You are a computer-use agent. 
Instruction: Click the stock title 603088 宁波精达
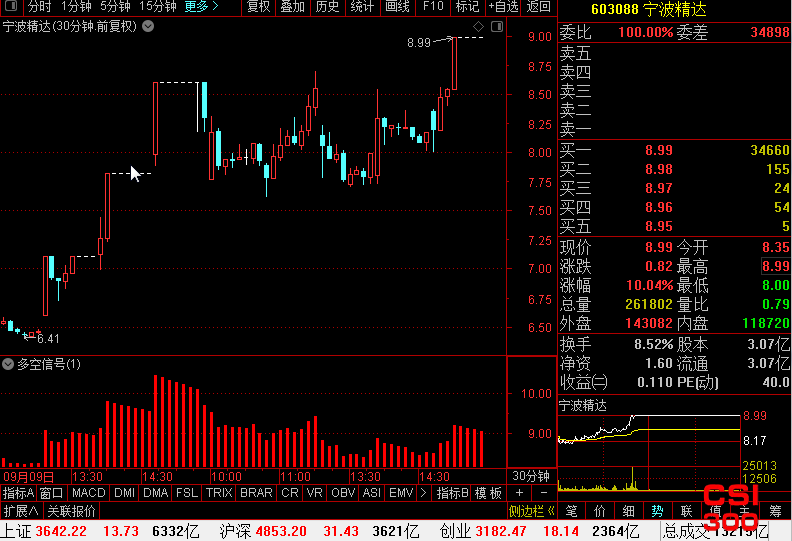tap(649, 10)
